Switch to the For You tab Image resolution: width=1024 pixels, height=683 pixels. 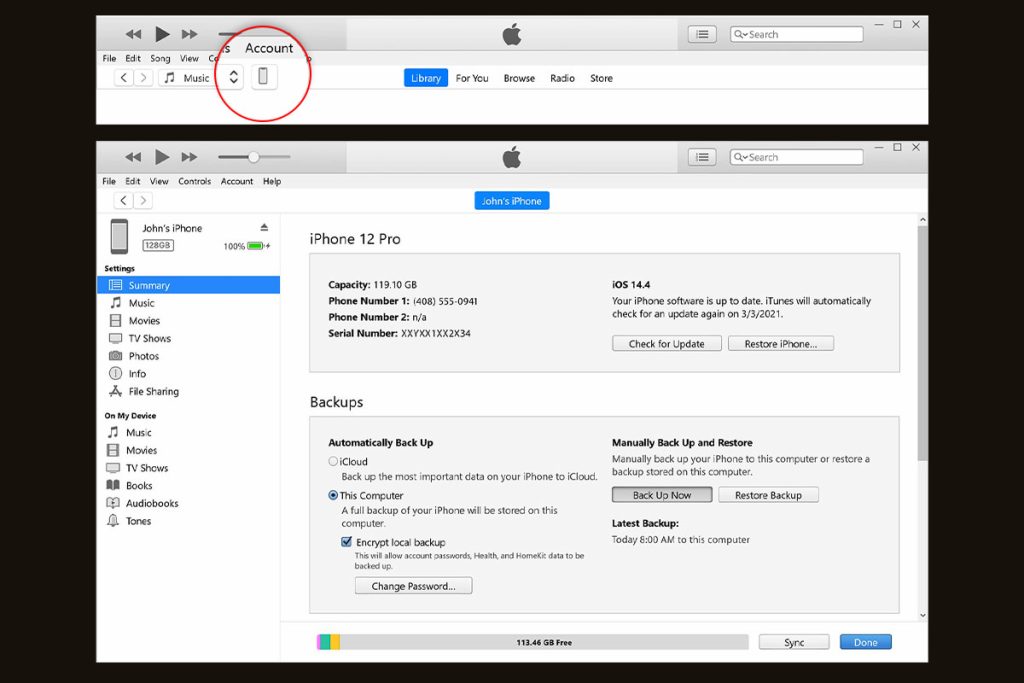472,78
